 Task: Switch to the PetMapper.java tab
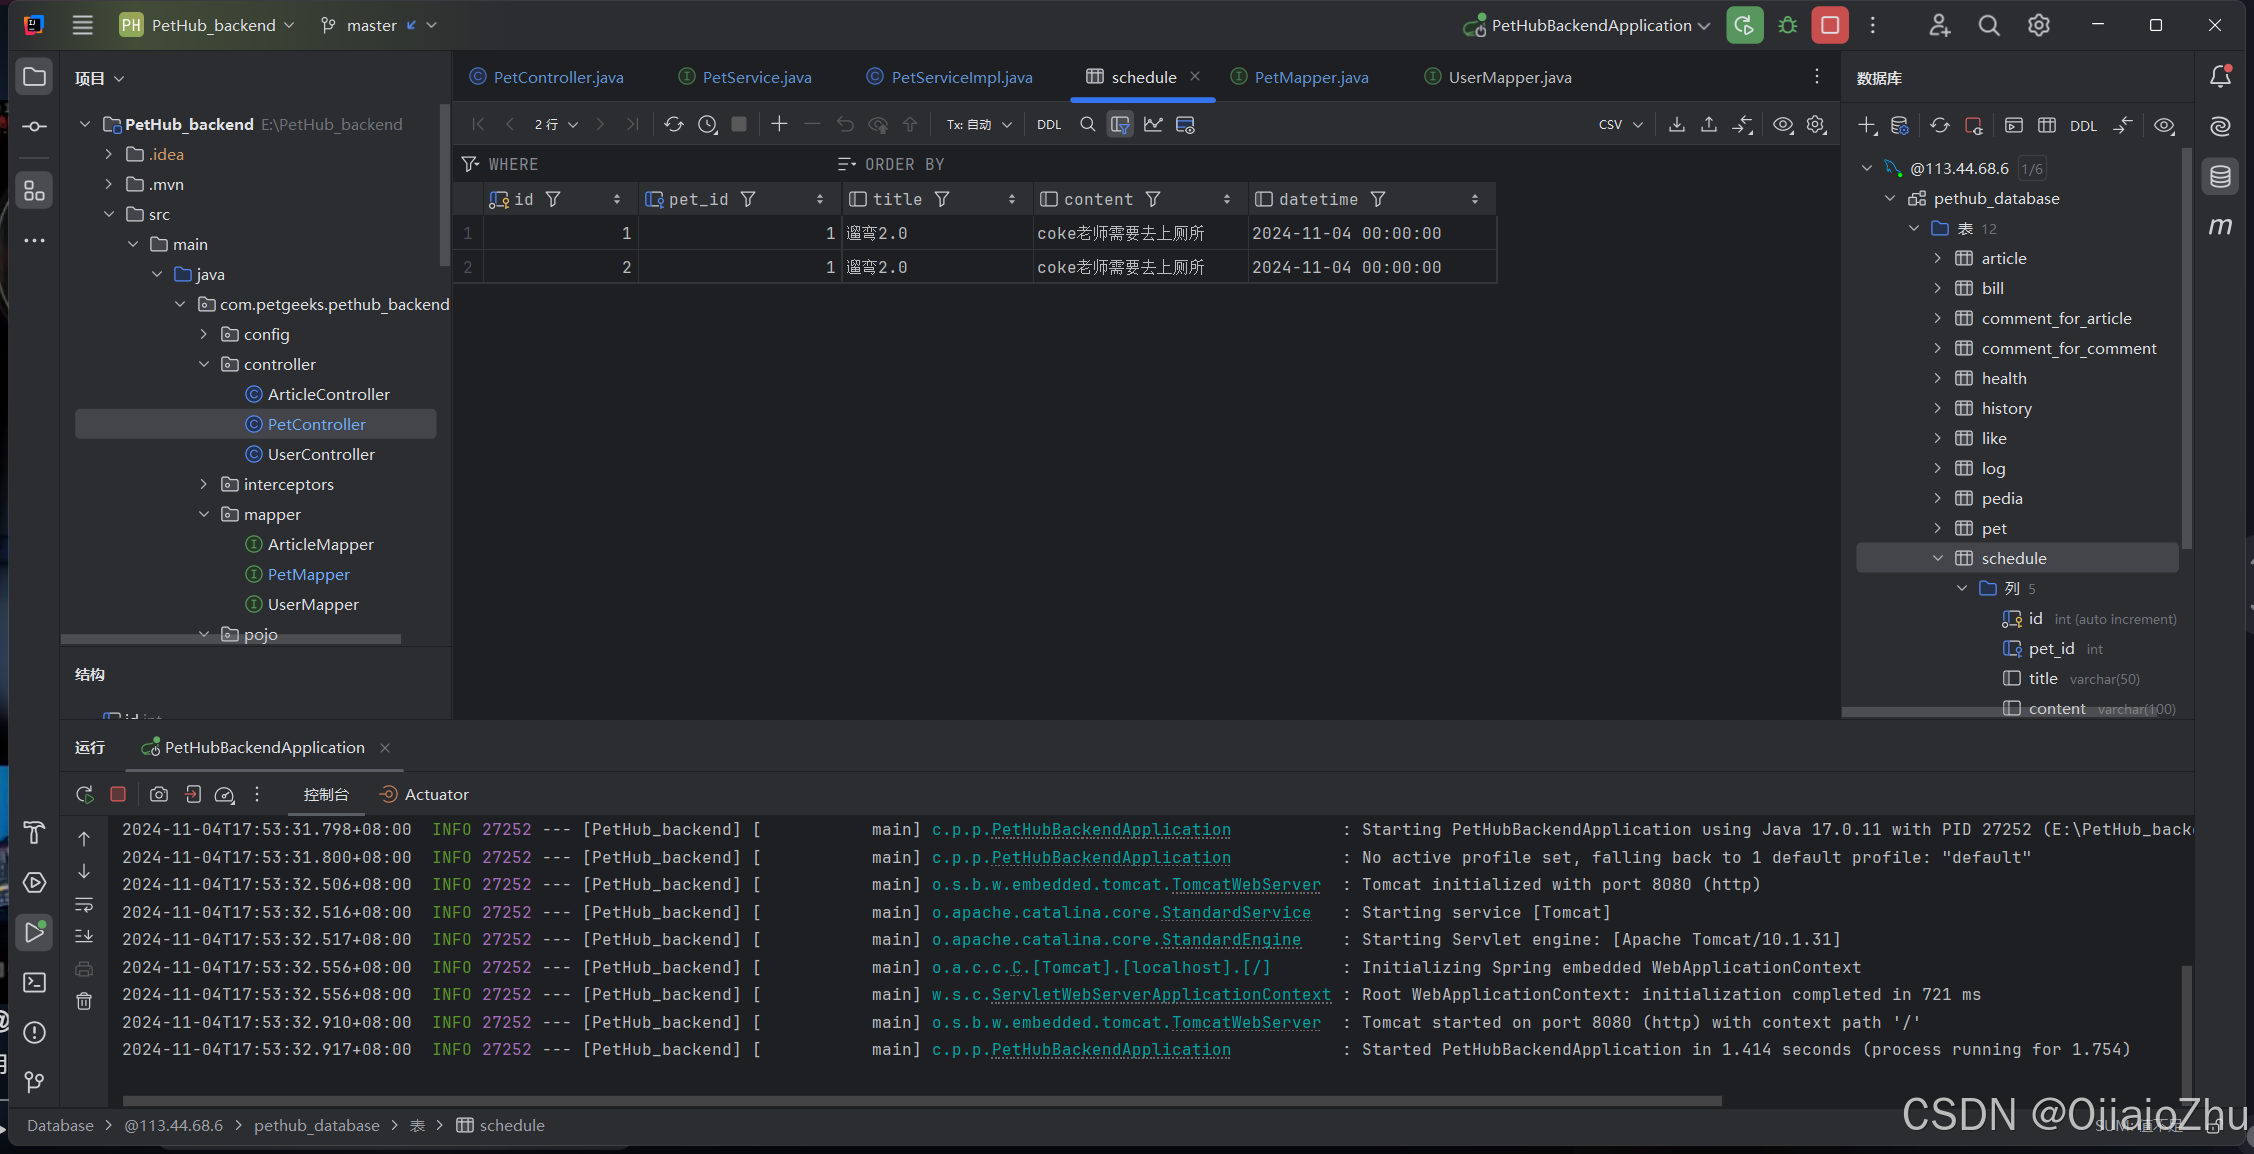coord(1310,77)
